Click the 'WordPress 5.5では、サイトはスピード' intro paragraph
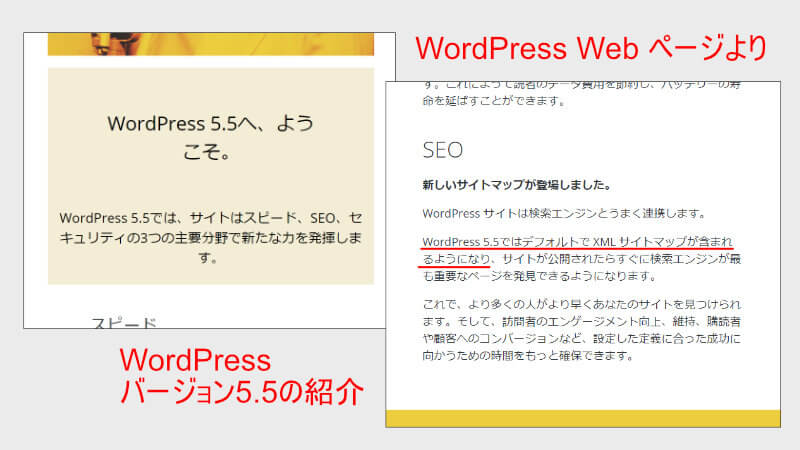Screen dimensions: 800x450 tap(210, 238)
